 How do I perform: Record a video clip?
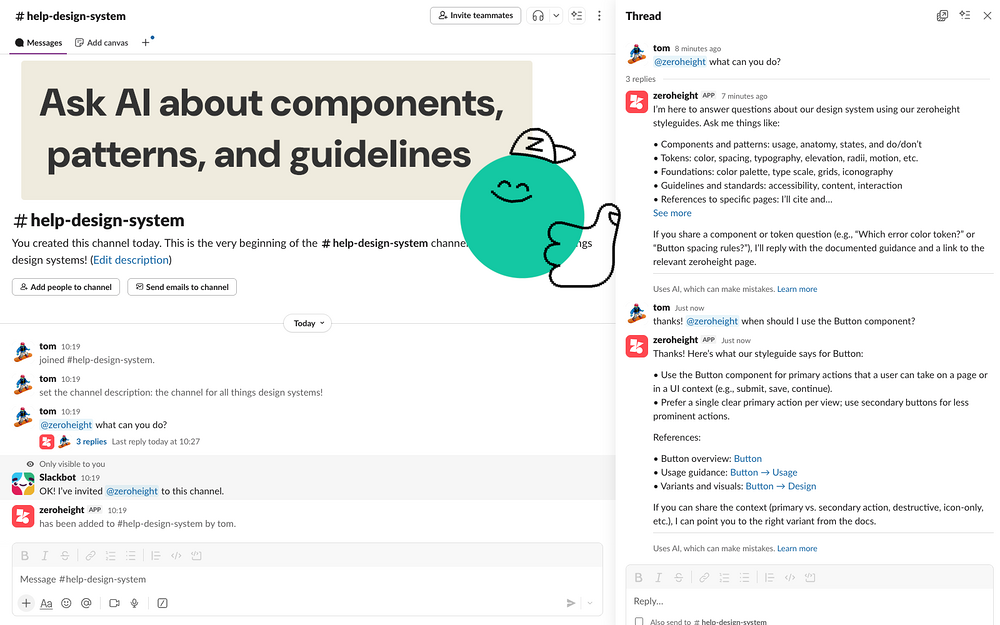coord(114,603)
